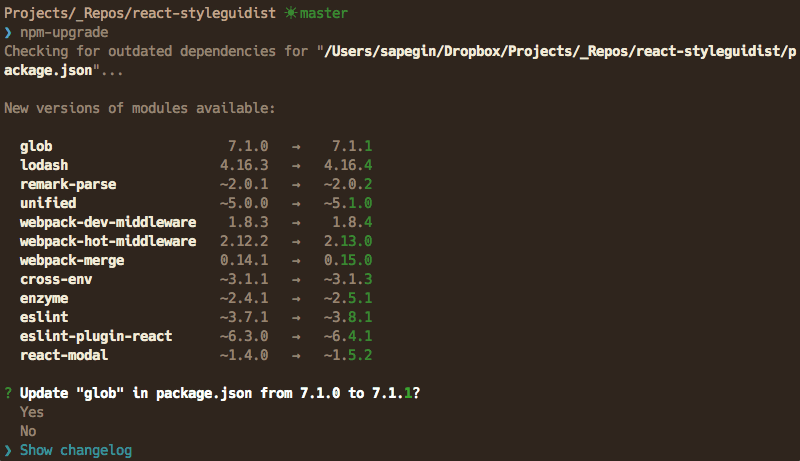Click the prompt arrow before npm-upgrade
Viewport: 800px width, 461px height.
coord(8,33)
